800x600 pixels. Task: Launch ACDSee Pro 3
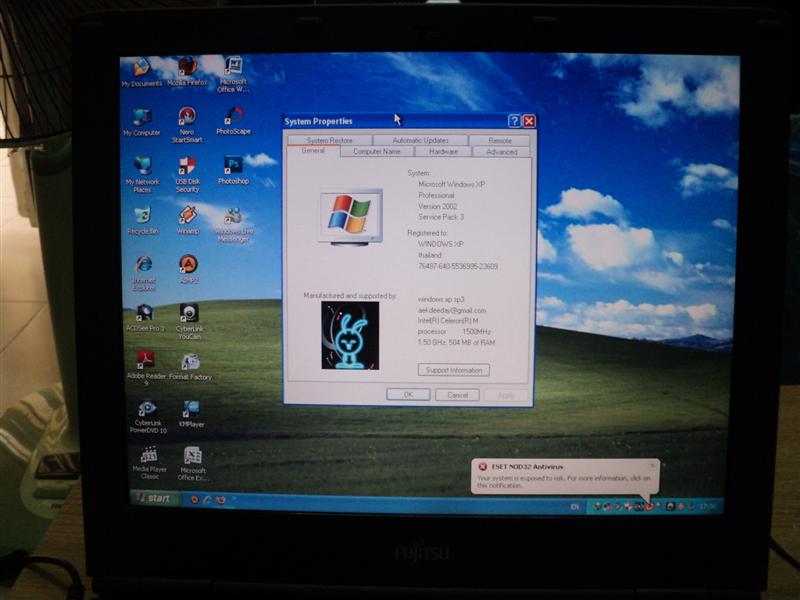tap(145, 317)
